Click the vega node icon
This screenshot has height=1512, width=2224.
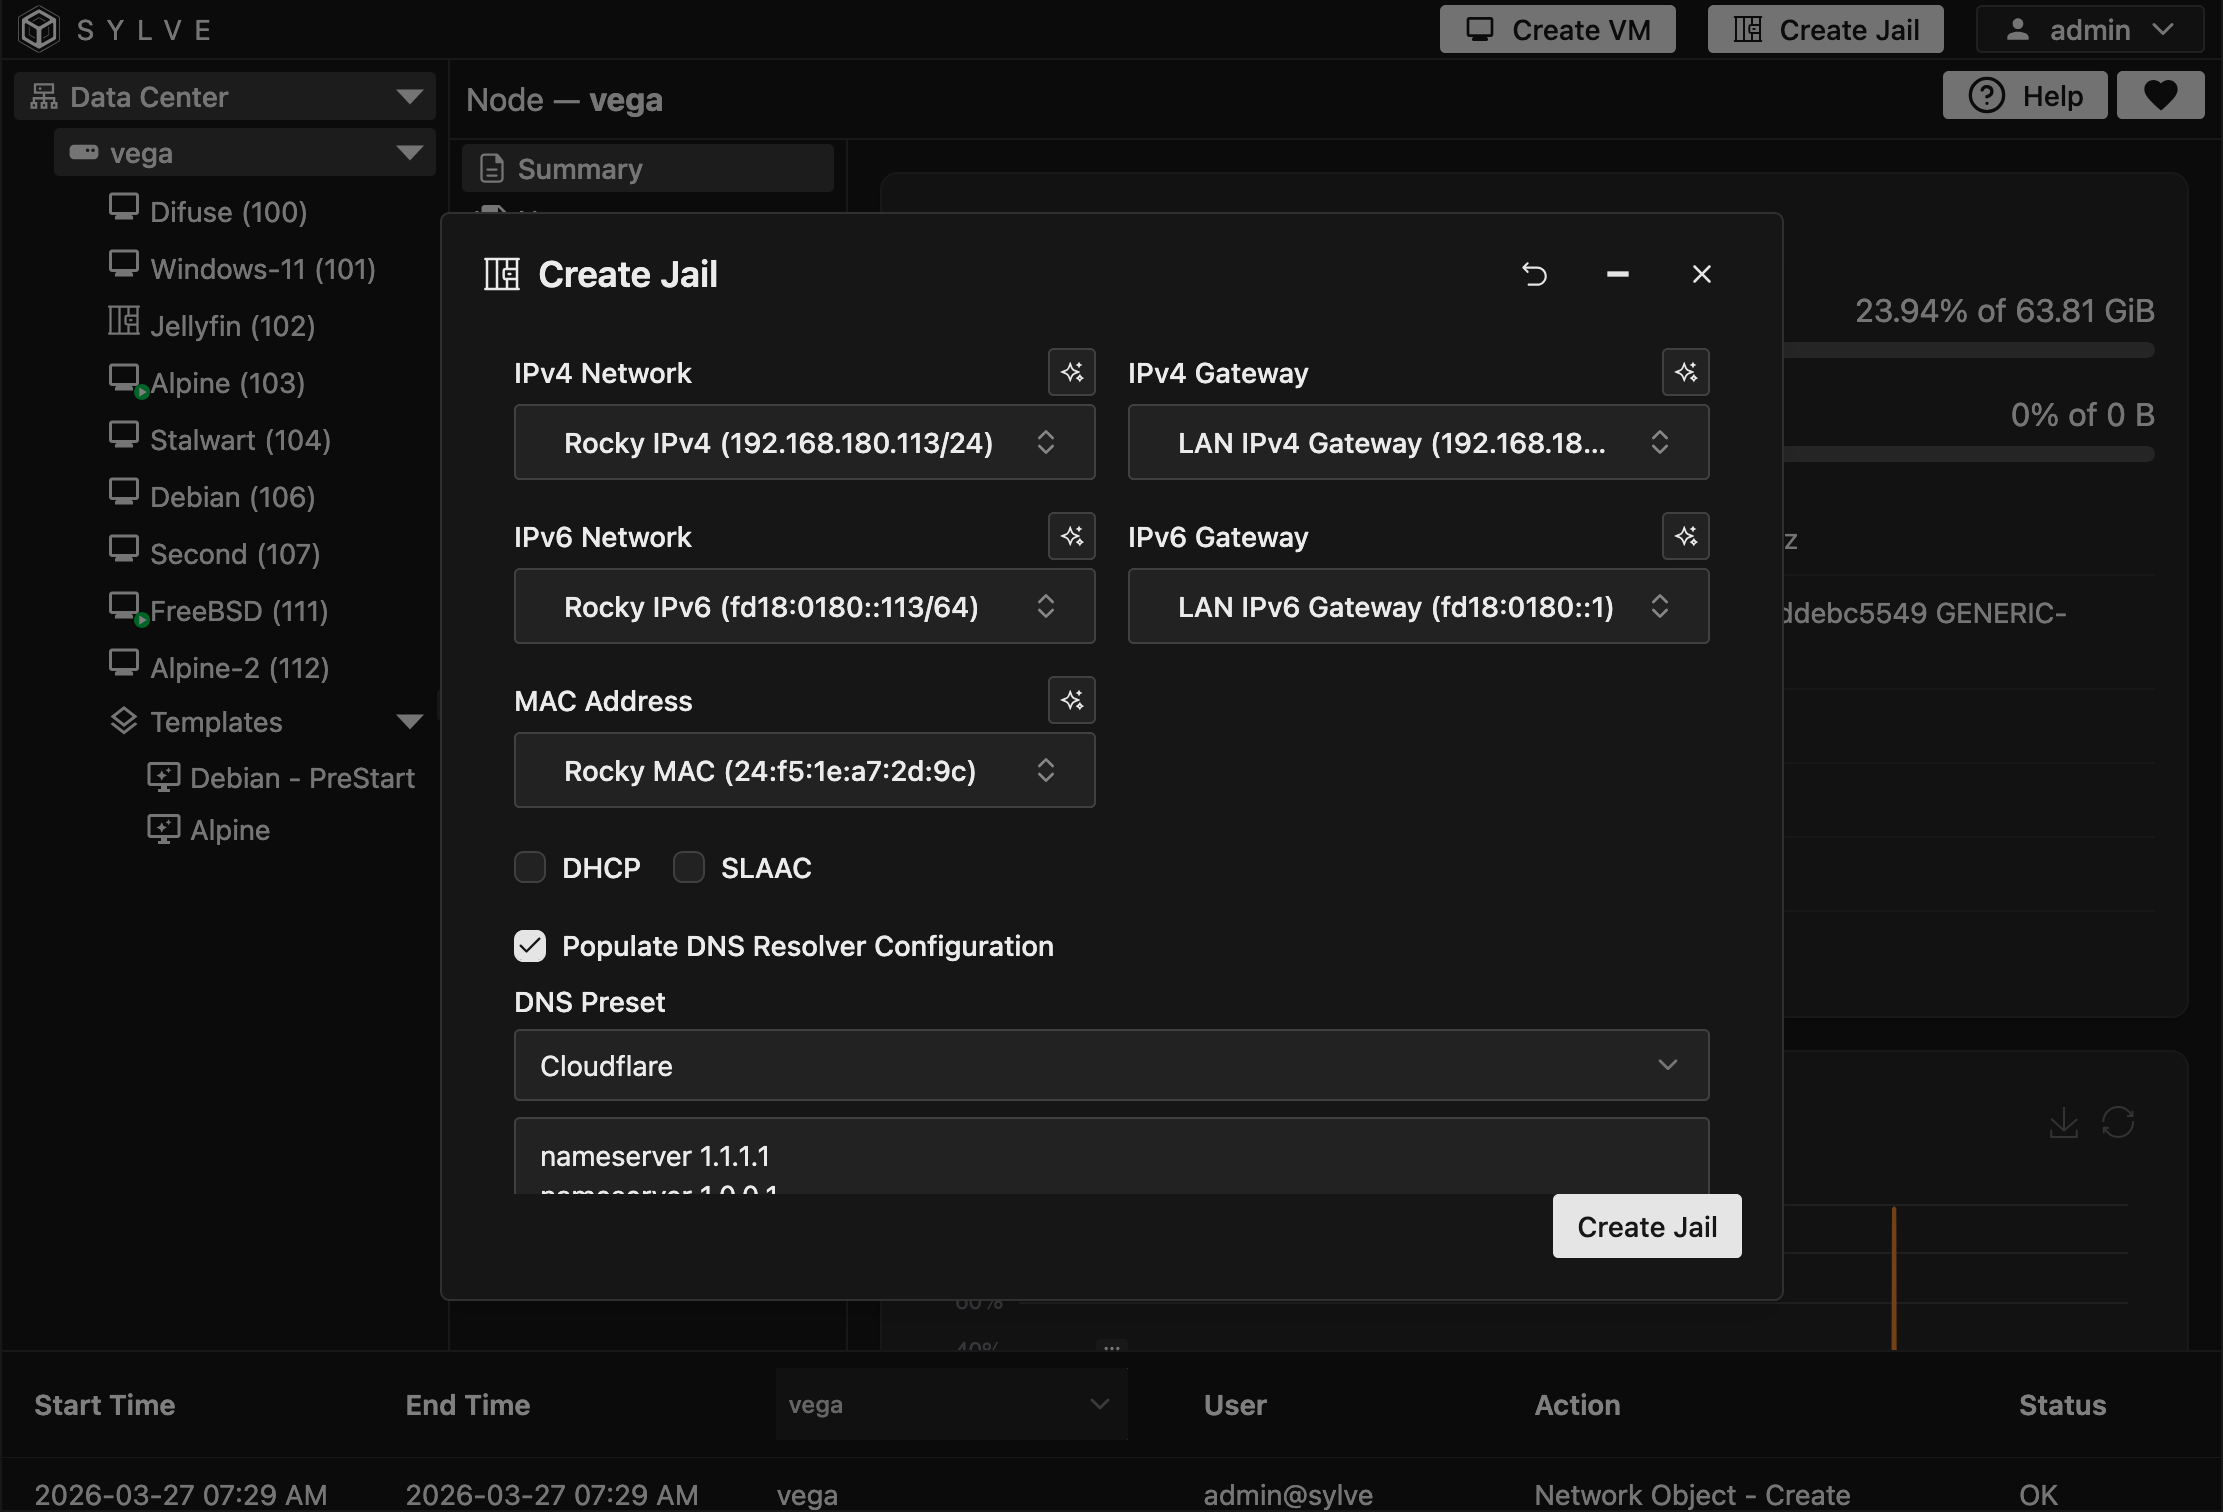[x=84, y=152]
